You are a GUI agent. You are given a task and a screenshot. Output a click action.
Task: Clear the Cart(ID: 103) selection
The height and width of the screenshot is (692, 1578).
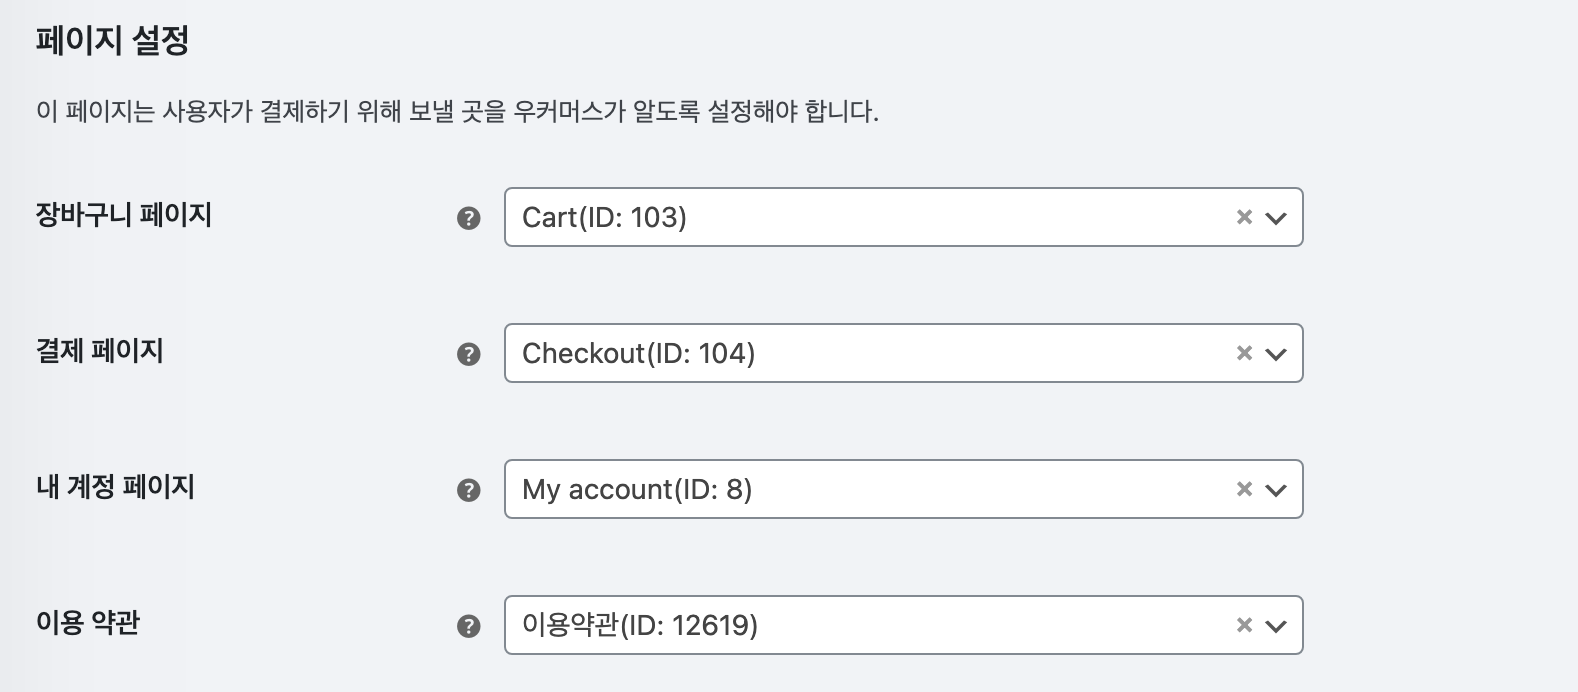click(x=1244, y=217)
